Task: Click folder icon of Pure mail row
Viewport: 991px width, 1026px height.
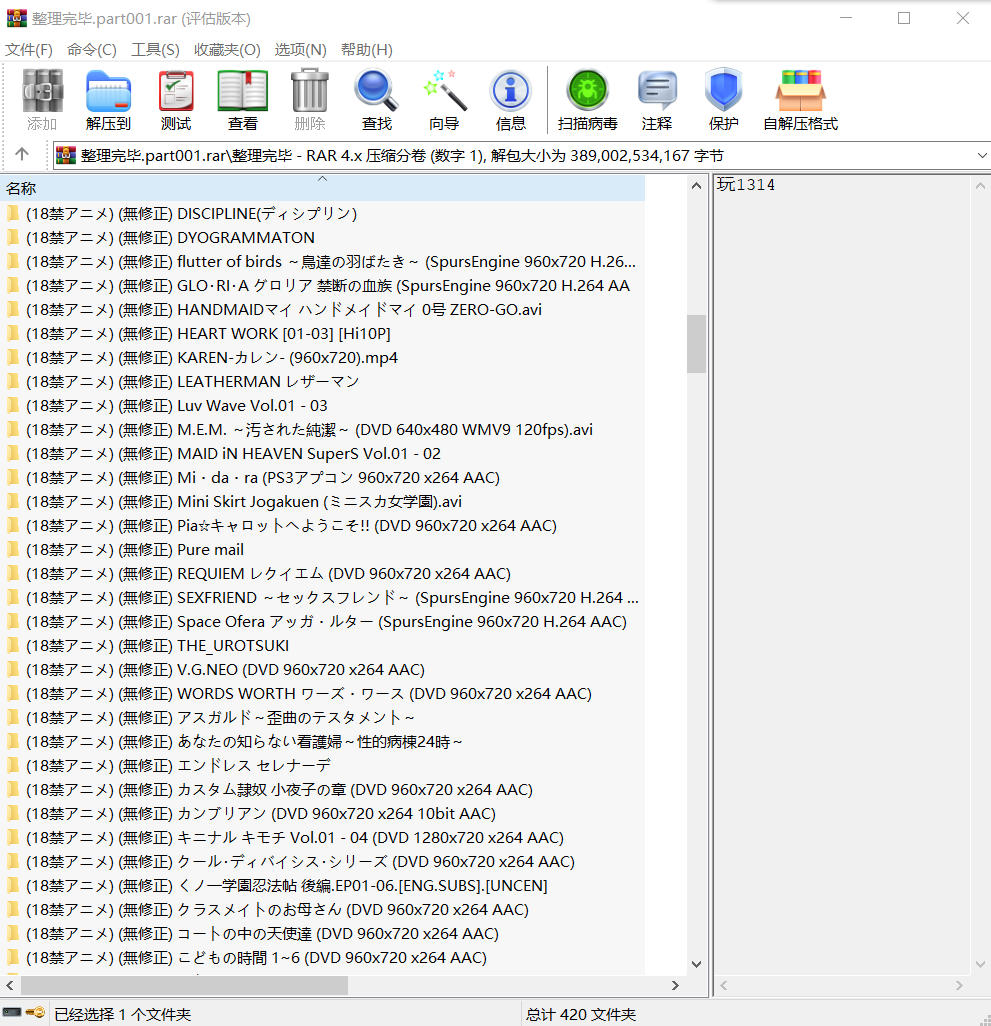Action: 12,550
